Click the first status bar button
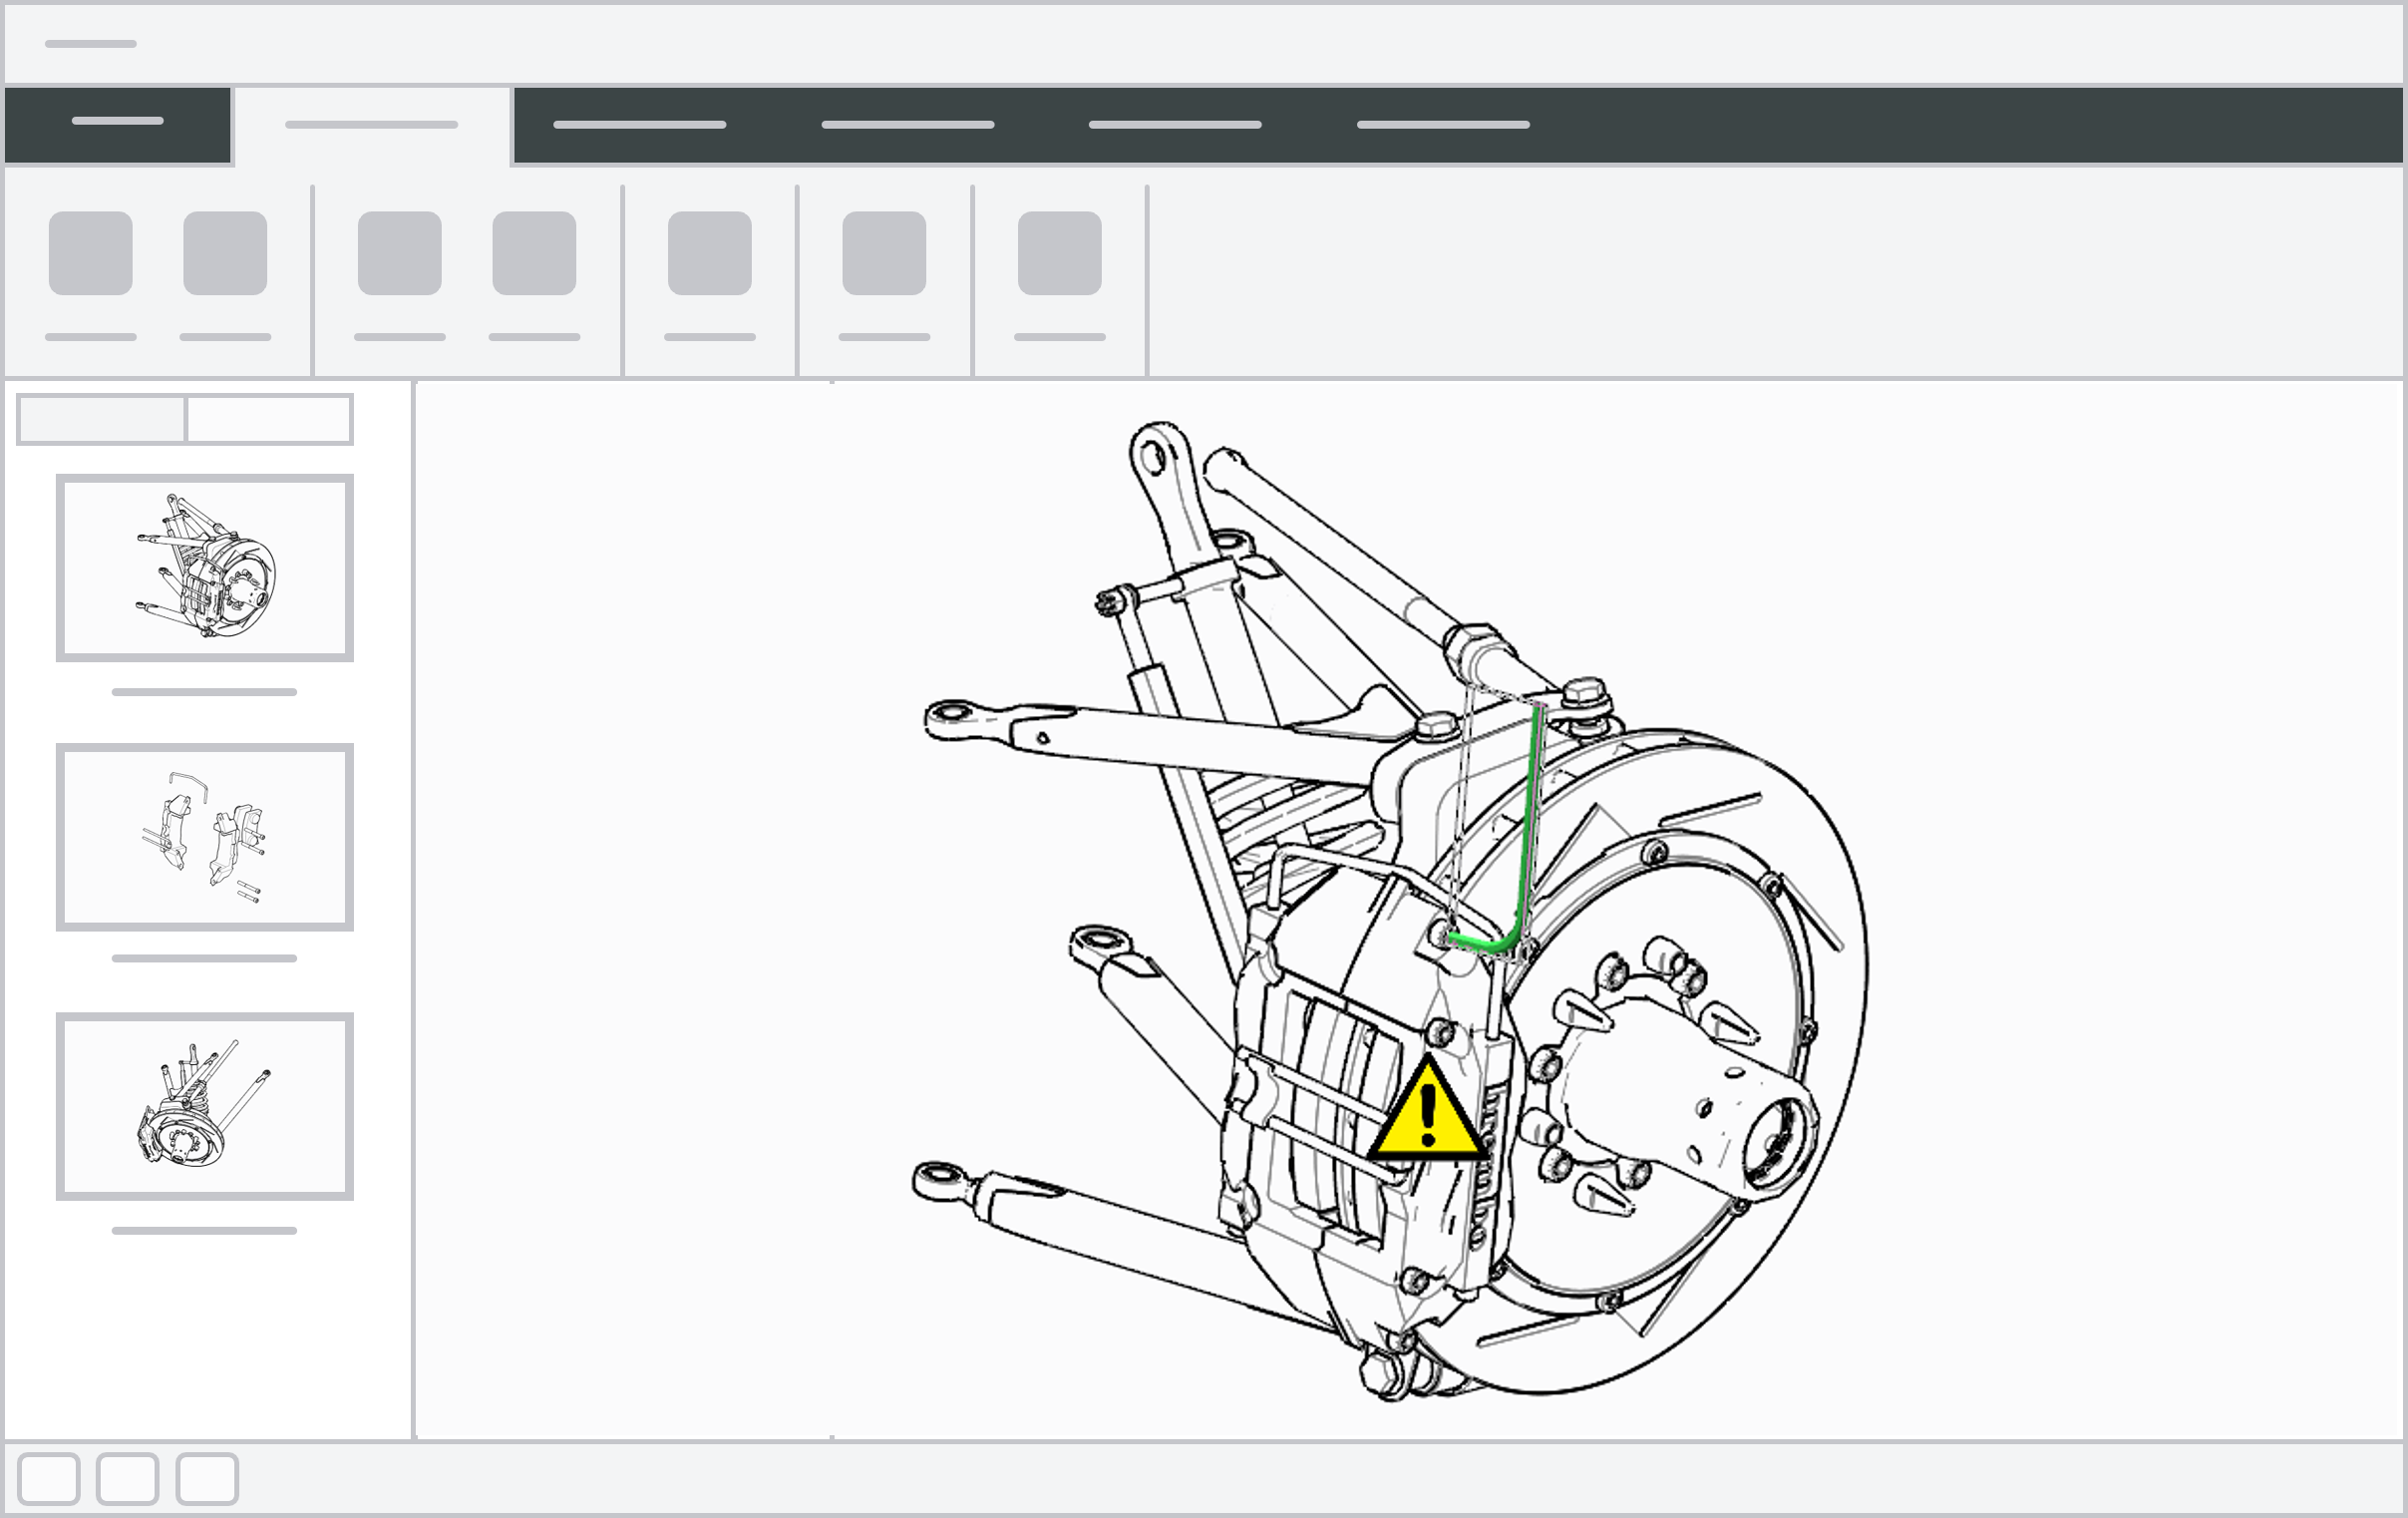 tap(49, 1478)
